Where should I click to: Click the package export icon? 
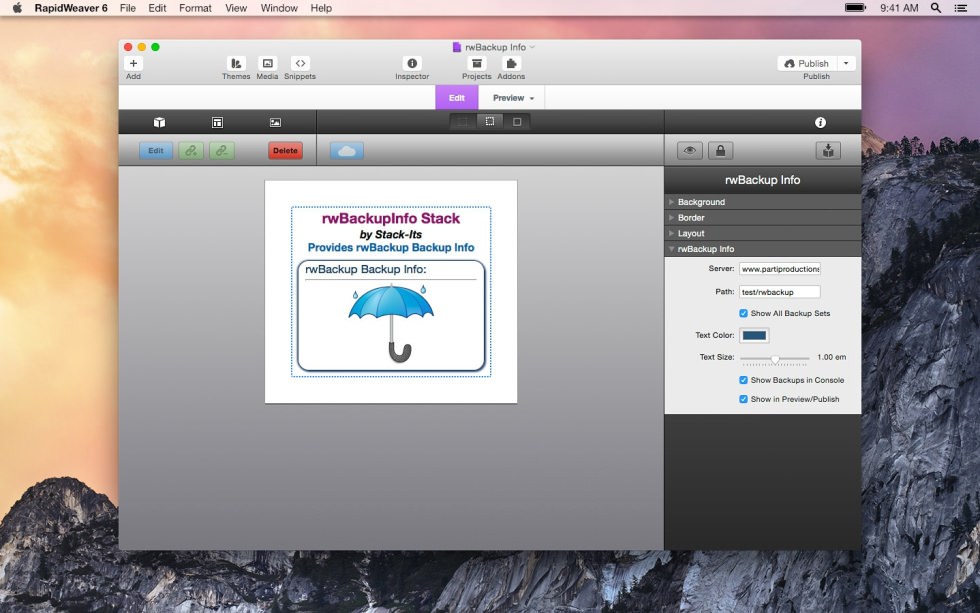point(828,151)
